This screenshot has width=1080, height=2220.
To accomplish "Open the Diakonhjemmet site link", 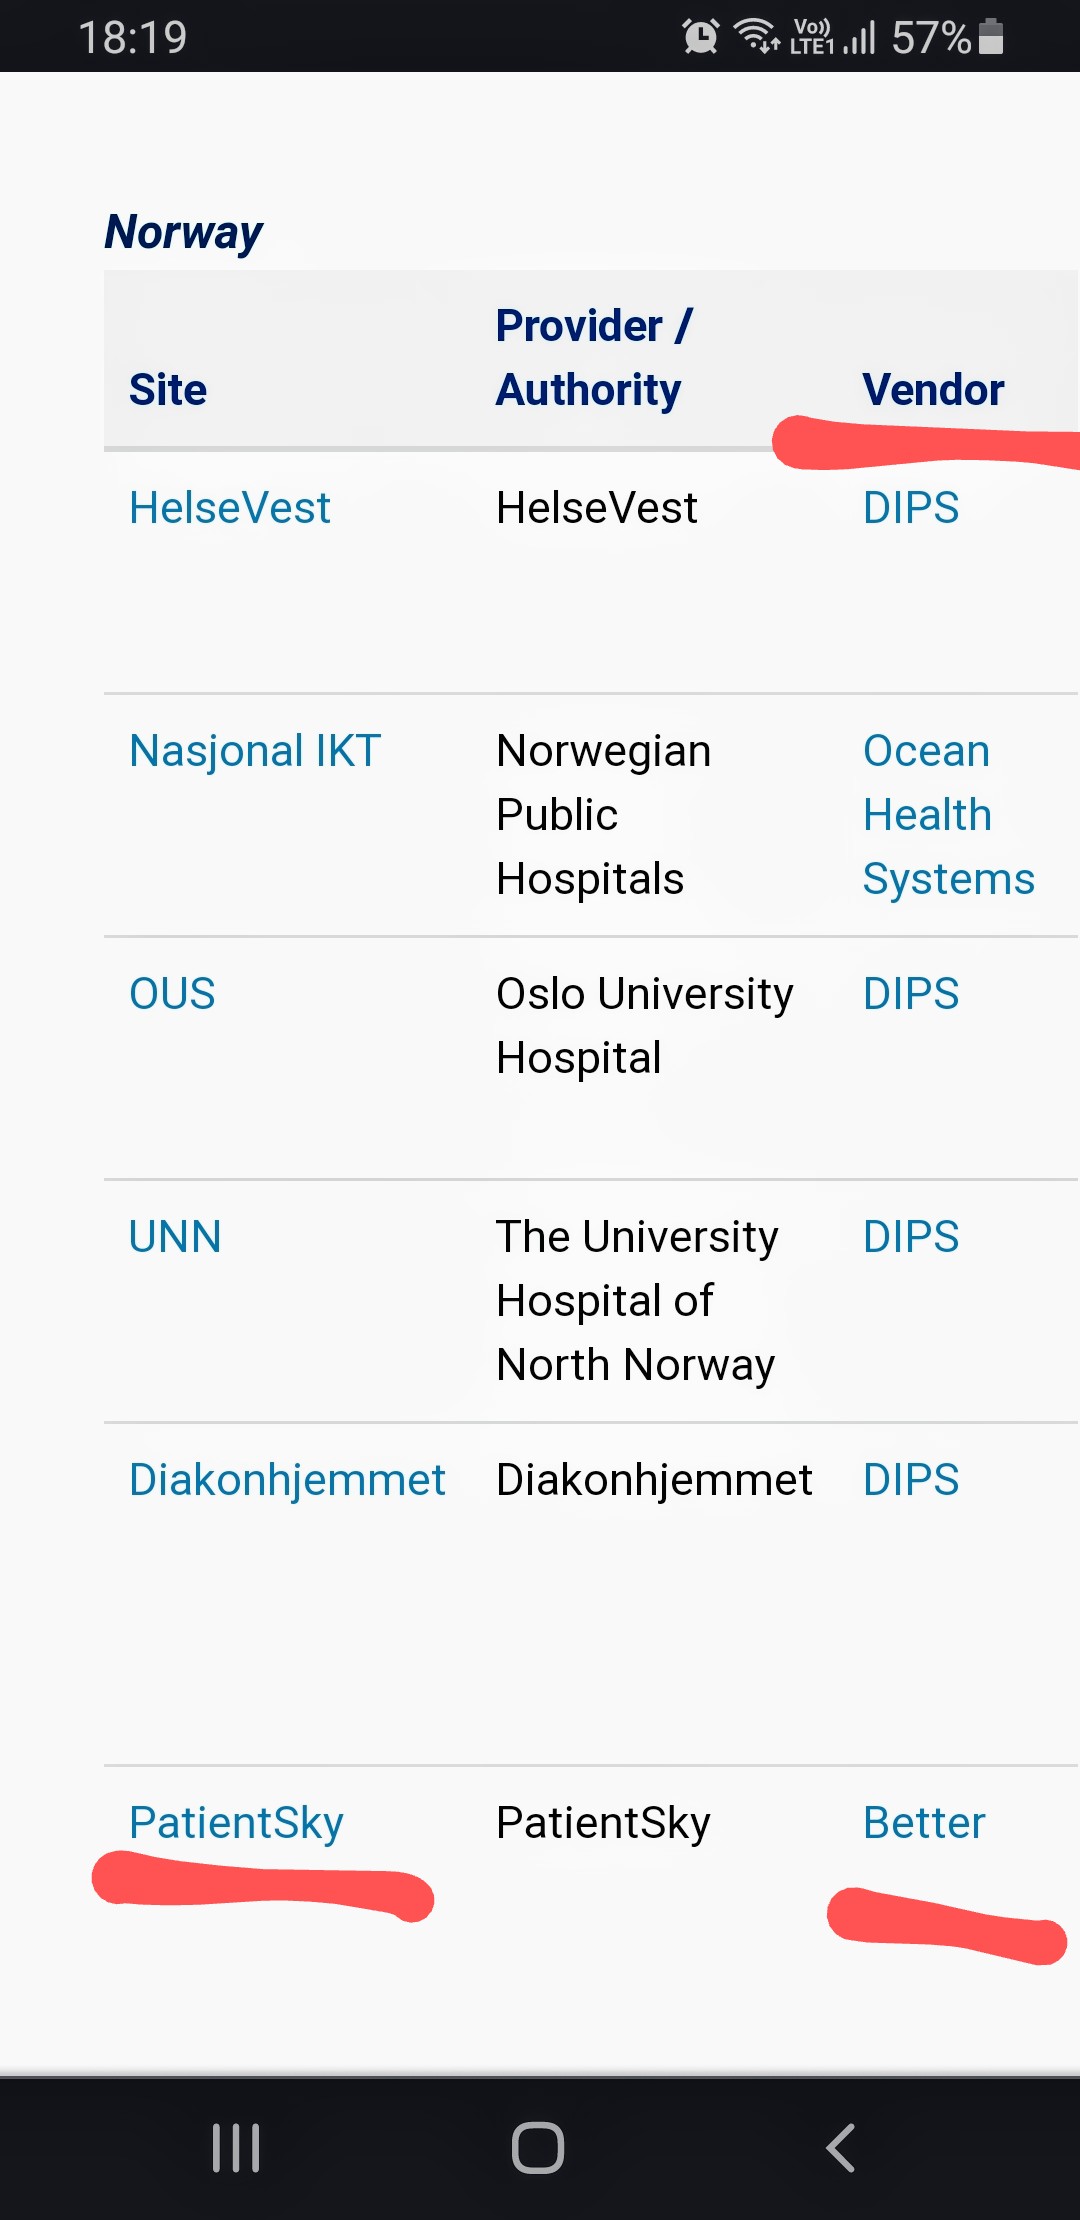I will click(287, 1480).
